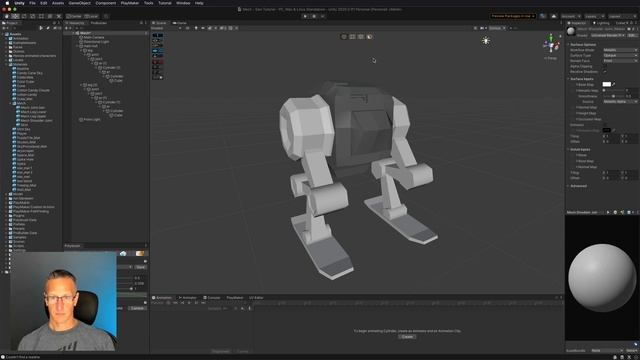
Task: Select ProBuilder edge selection mode icon
Action: pyautogui.click(x=361, y=37)
